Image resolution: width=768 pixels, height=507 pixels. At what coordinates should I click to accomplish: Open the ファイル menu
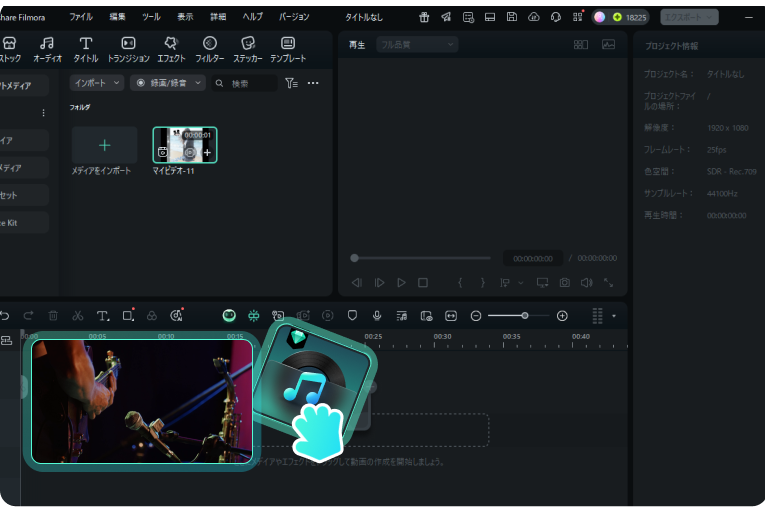click(x=81, y=17)
